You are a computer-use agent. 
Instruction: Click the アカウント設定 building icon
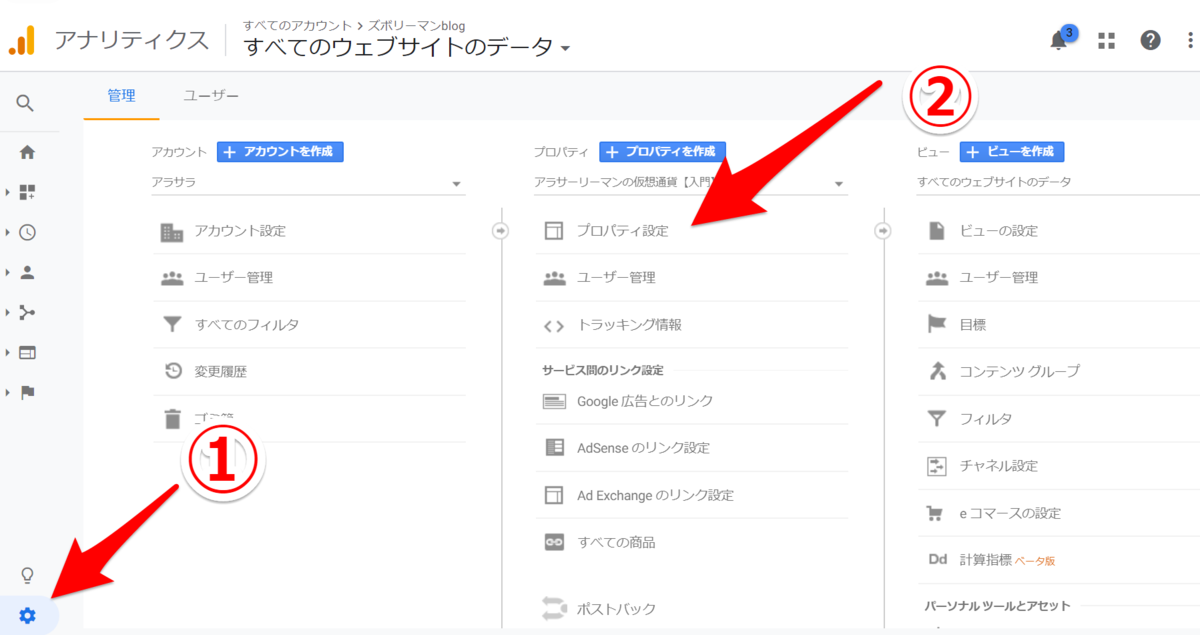[173, 231]
